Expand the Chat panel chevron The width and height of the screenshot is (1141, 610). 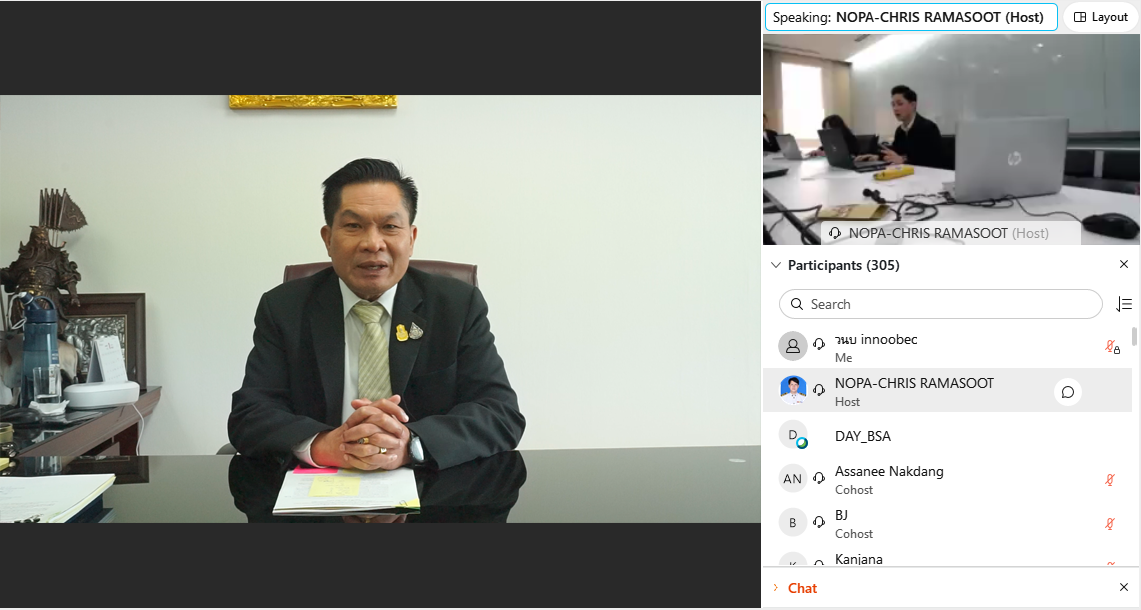tap(776, 588)
